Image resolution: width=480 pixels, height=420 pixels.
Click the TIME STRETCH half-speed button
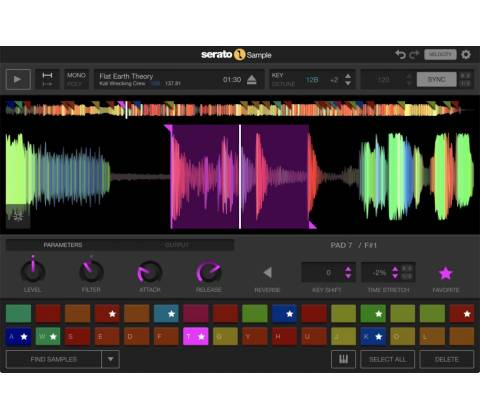[407, 276]
